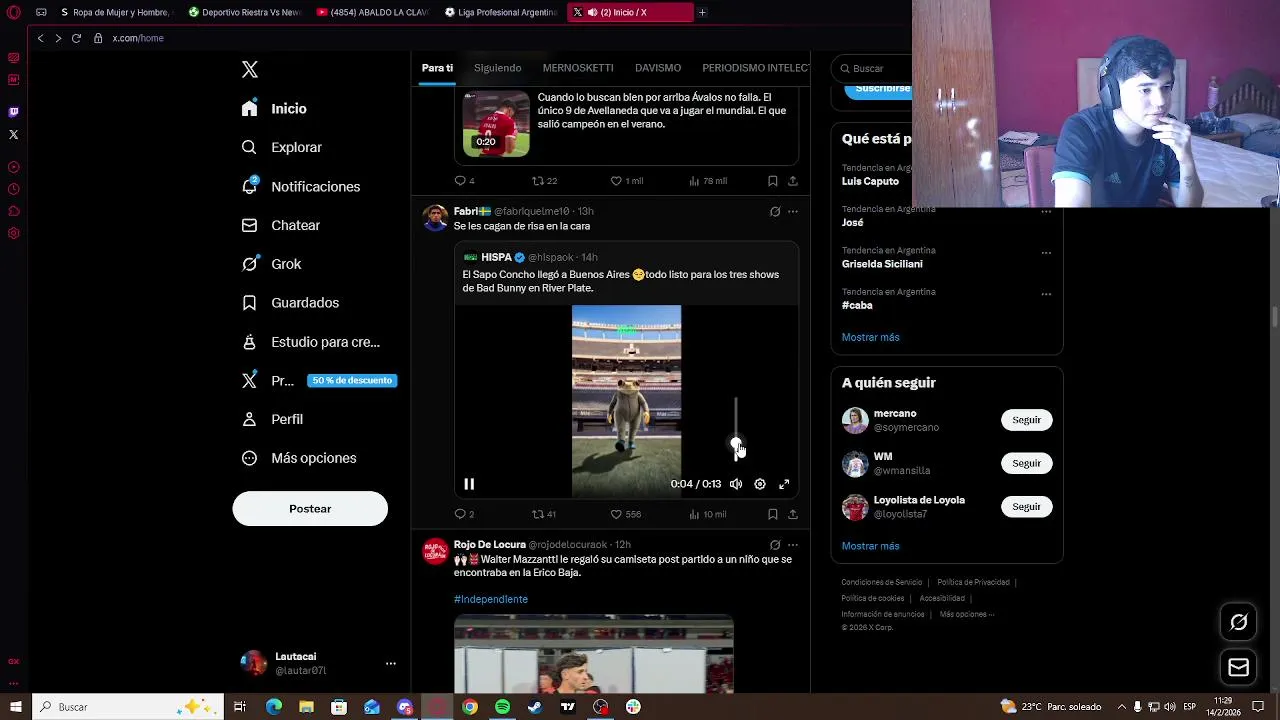Open more options for José trend
Viewport: 1280px width, 720px height.
pos(1046,211)
